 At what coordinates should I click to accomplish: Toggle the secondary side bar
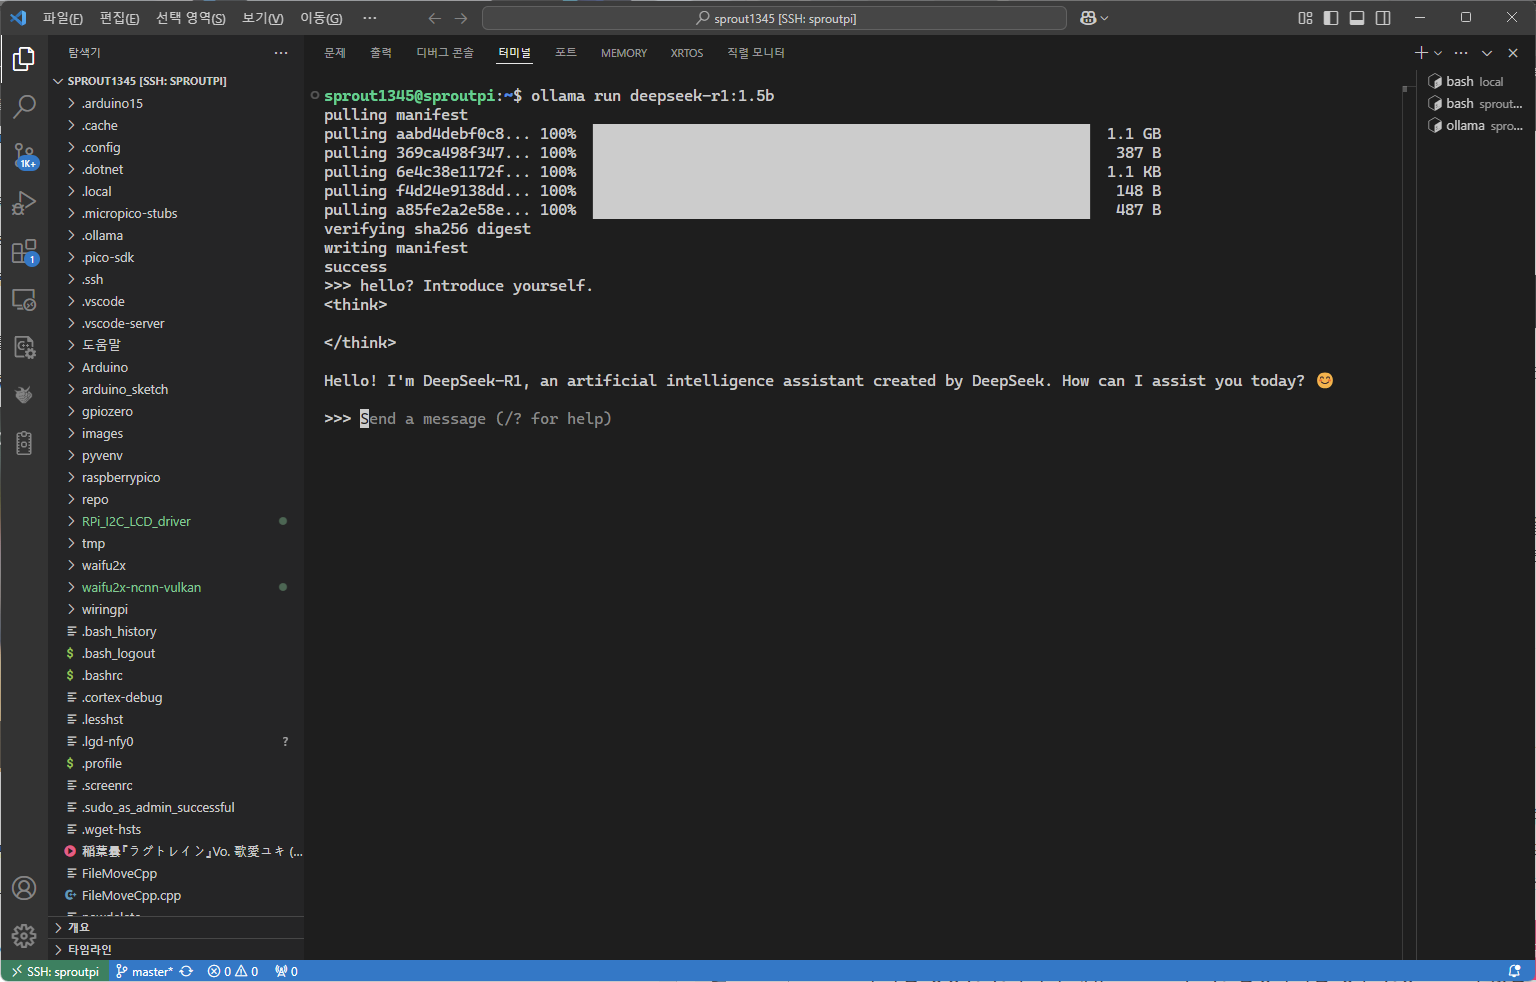pos(1383,18)
